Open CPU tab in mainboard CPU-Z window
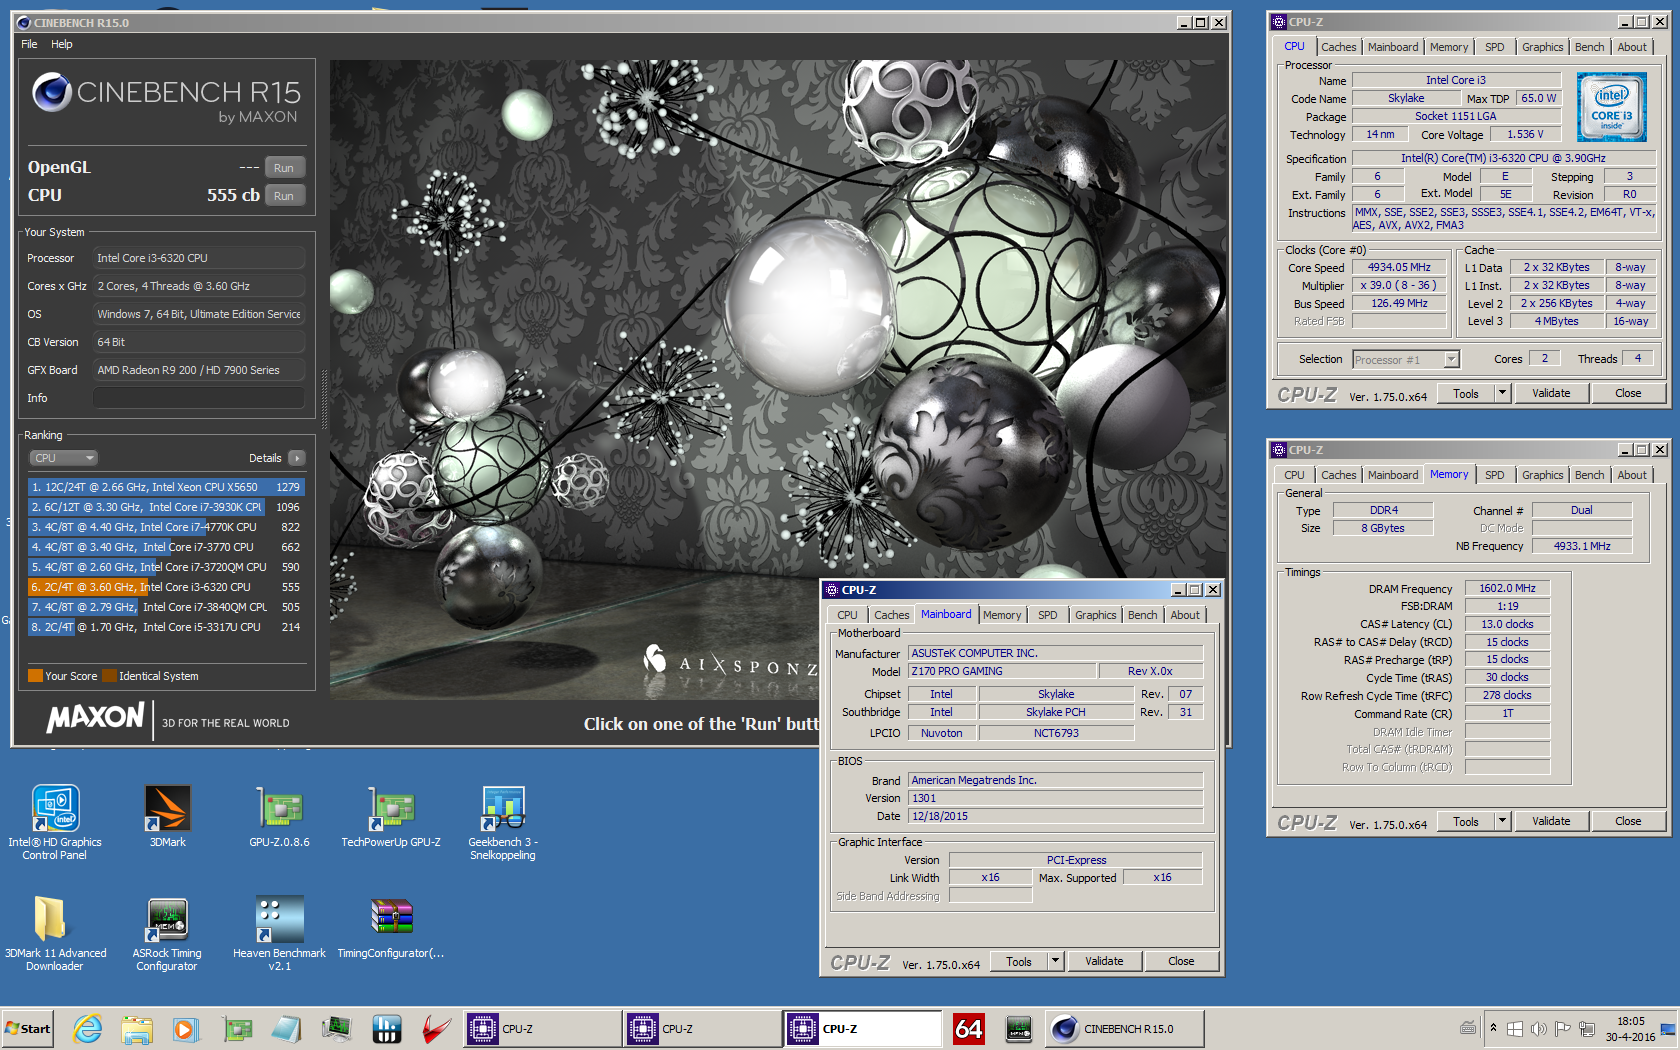The width and height of the screenshot is (1680, 1050). [847, 615]
